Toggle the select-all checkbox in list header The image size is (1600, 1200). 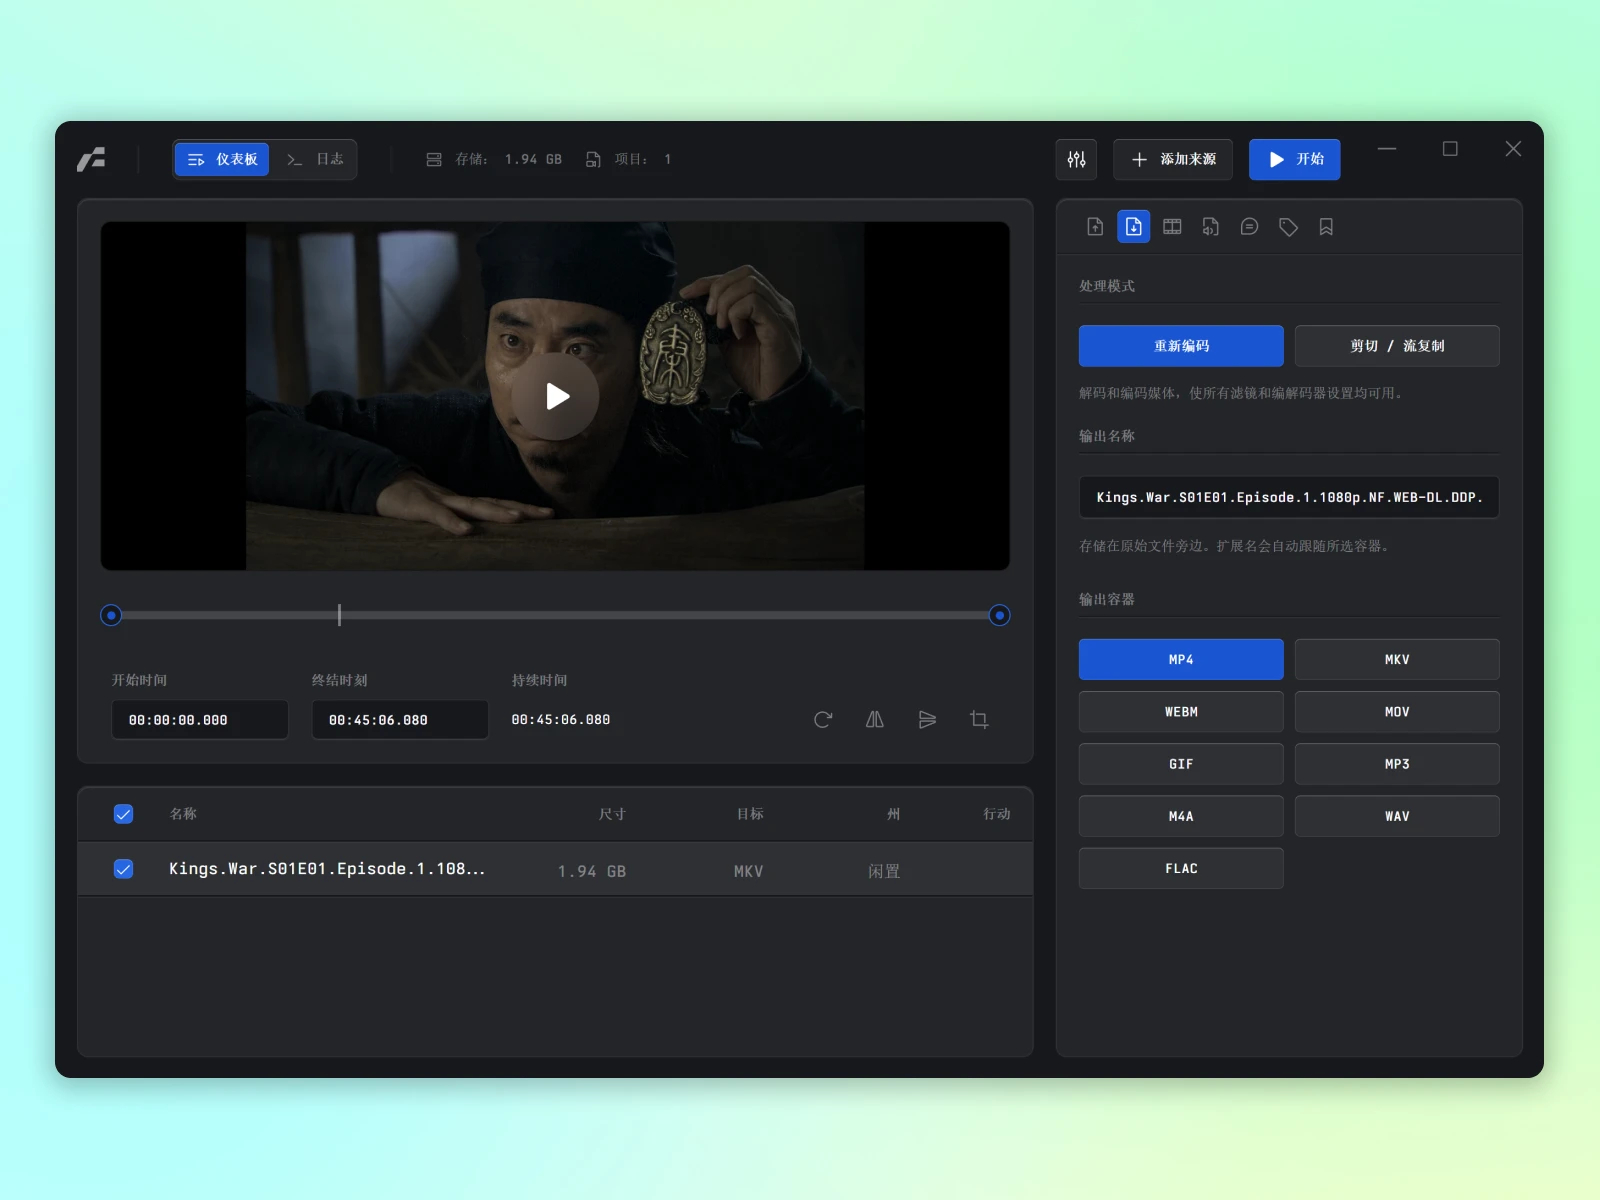pos(124,814)
